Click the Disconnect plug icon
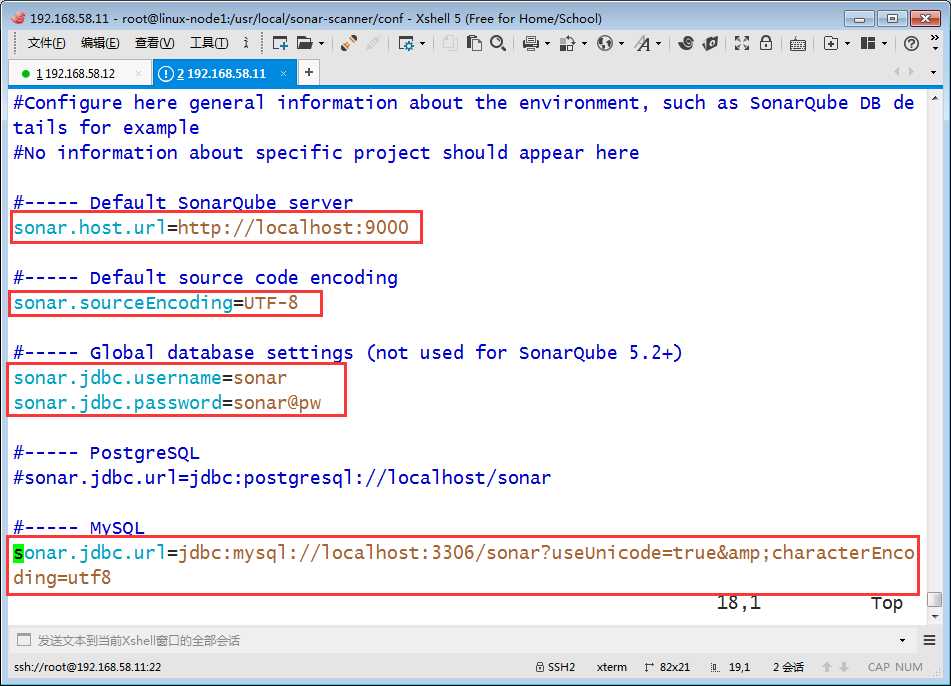The height and width of the screenshot is (686, 951). (x=348, y=43)
